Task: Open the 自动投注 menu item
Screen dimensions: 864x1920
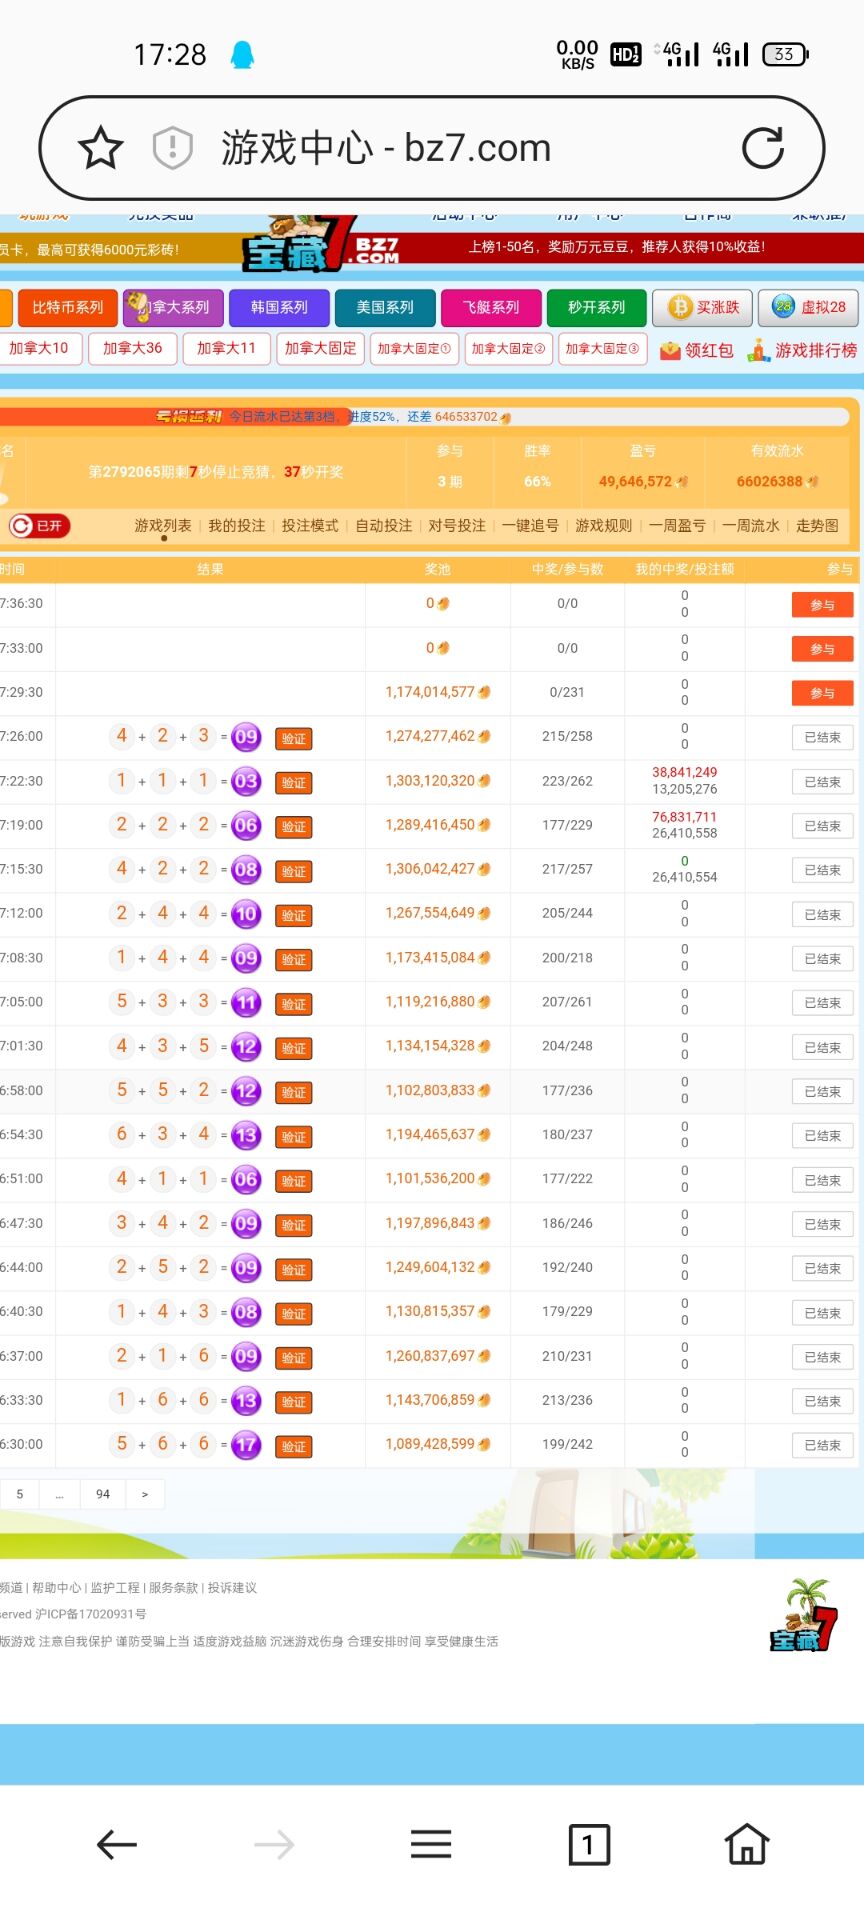Action: pyautogui.click(x=384, y=526)
